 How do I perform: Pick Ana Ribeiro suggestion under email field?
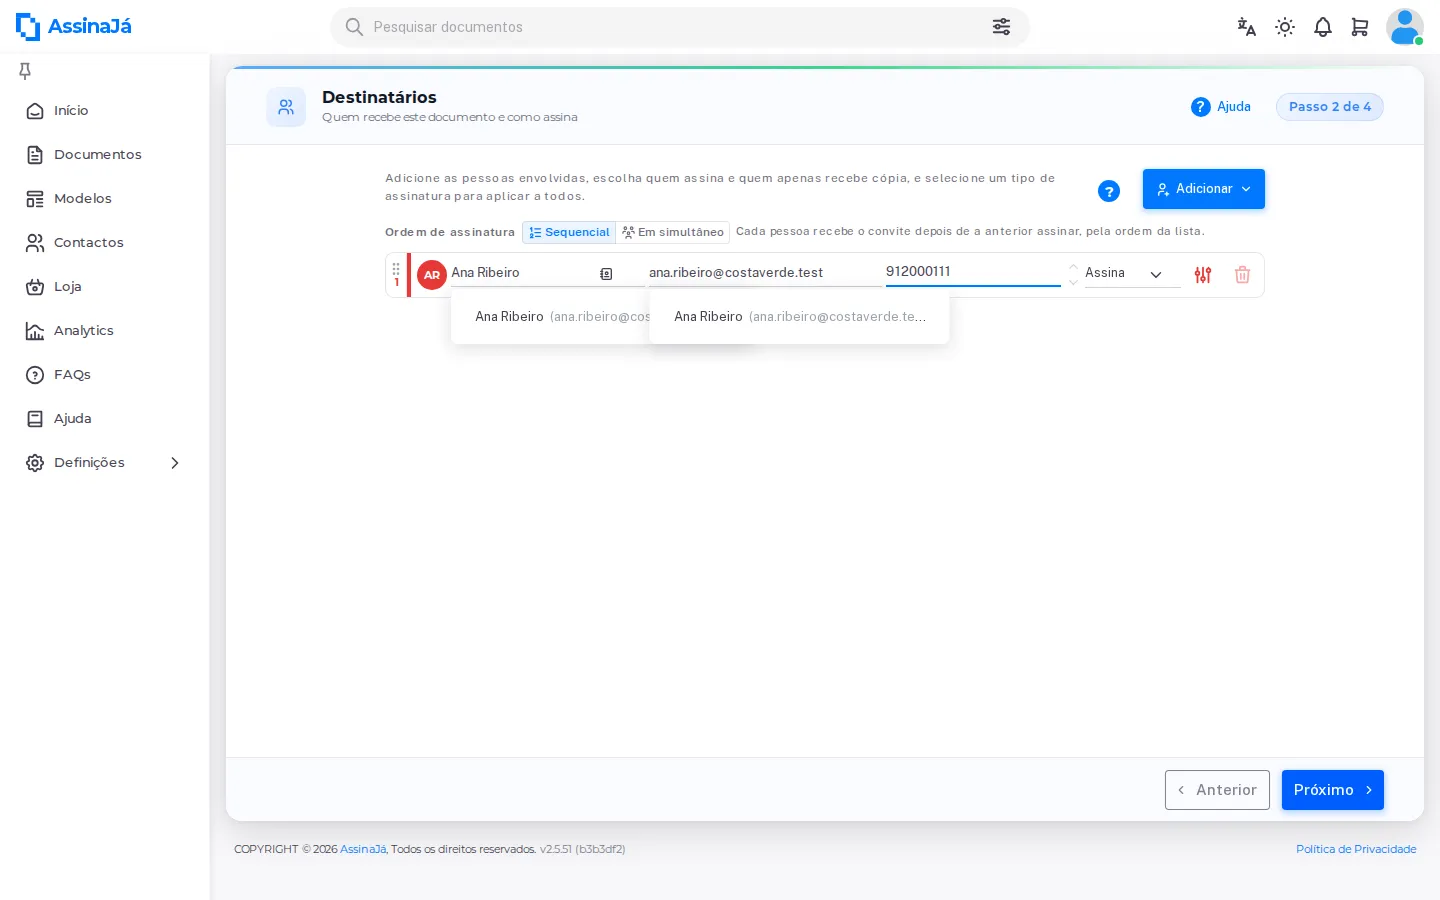(799, 317)
